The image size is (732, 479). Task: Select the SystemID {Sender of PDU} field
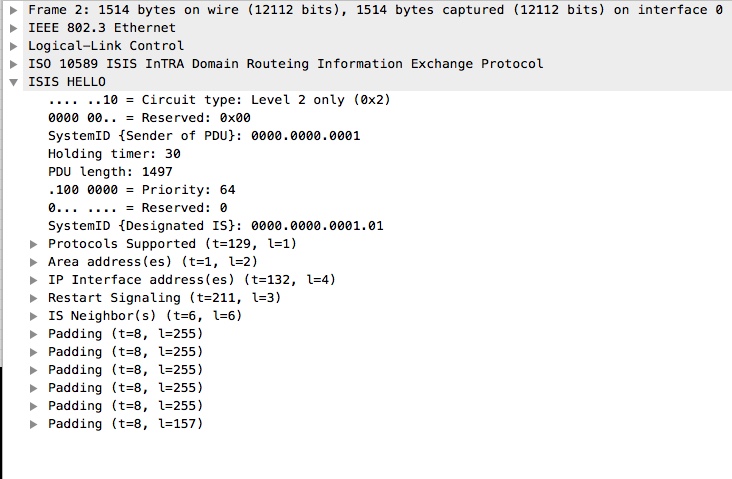tap(203, 136)
